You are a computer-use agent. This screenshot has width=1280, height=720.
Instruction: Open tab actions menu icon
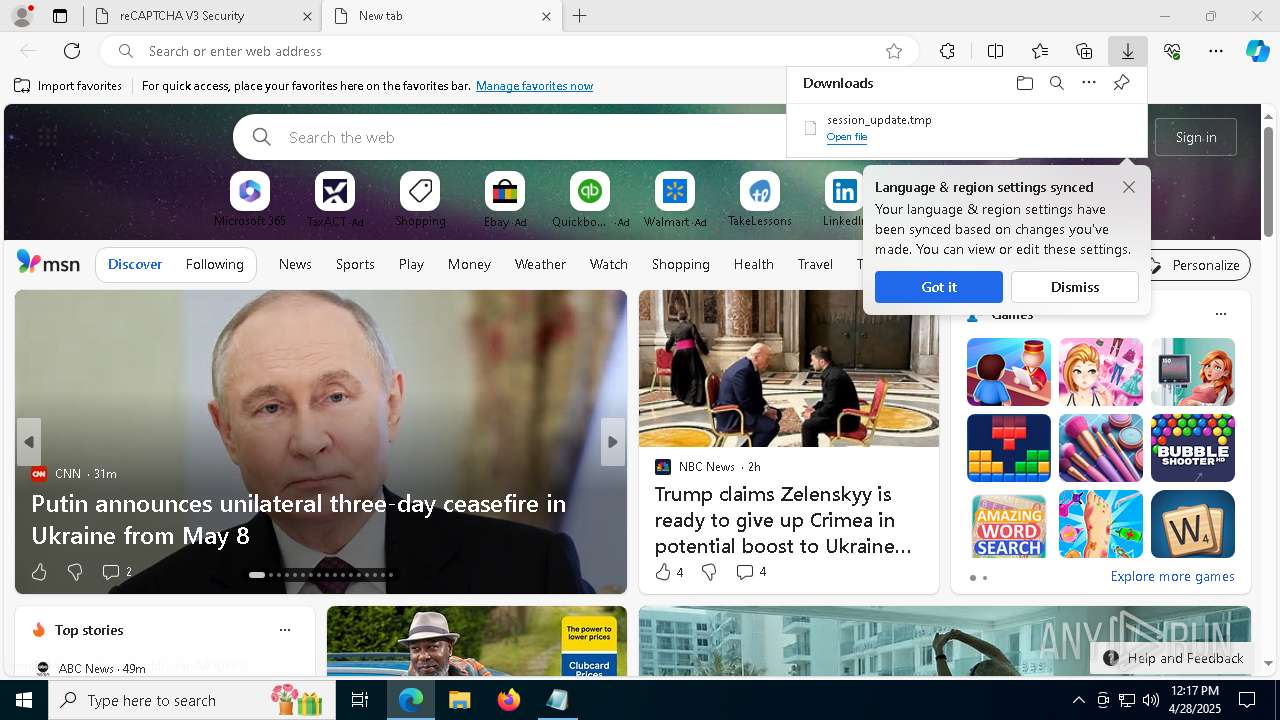[60, 16]
